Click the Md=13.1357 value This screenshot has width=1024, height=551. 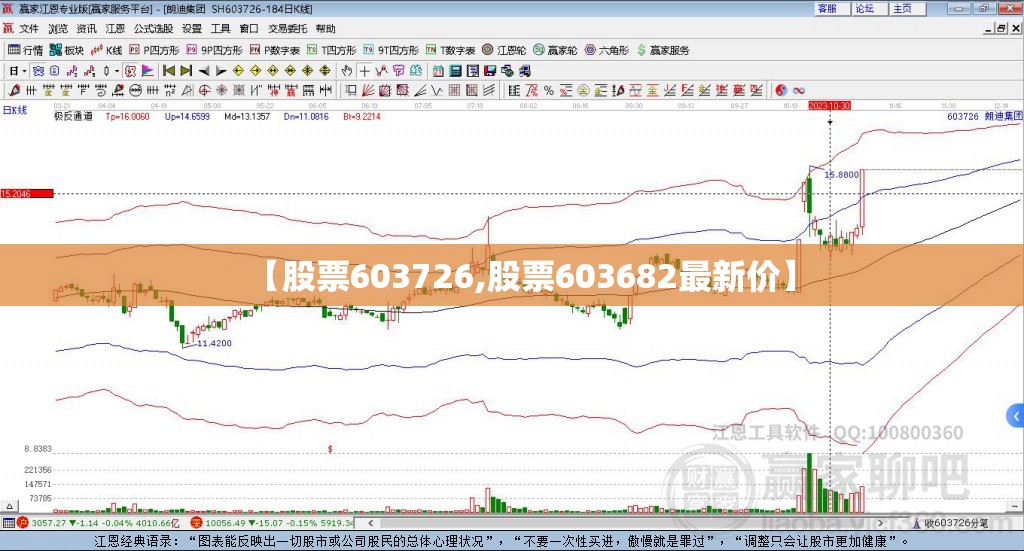[247, 116]
